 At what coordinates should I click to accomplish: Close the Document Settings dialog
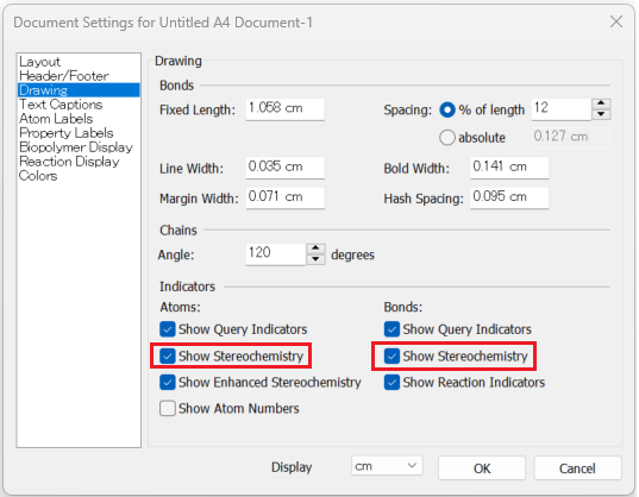click(615, 21)
